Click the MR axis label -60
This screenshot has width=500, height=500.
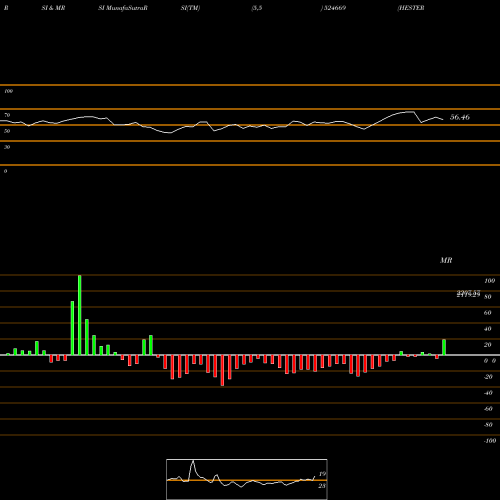[x=488, y=409]
